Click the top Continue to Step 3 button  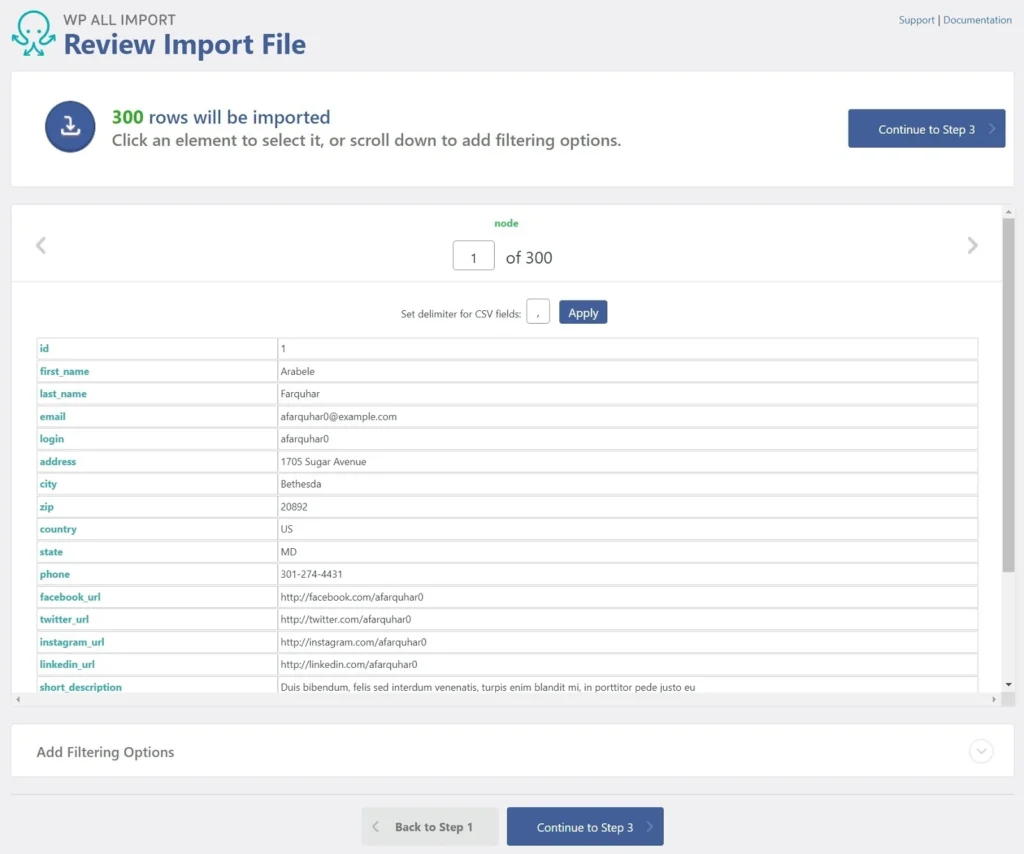click(926, 129)
